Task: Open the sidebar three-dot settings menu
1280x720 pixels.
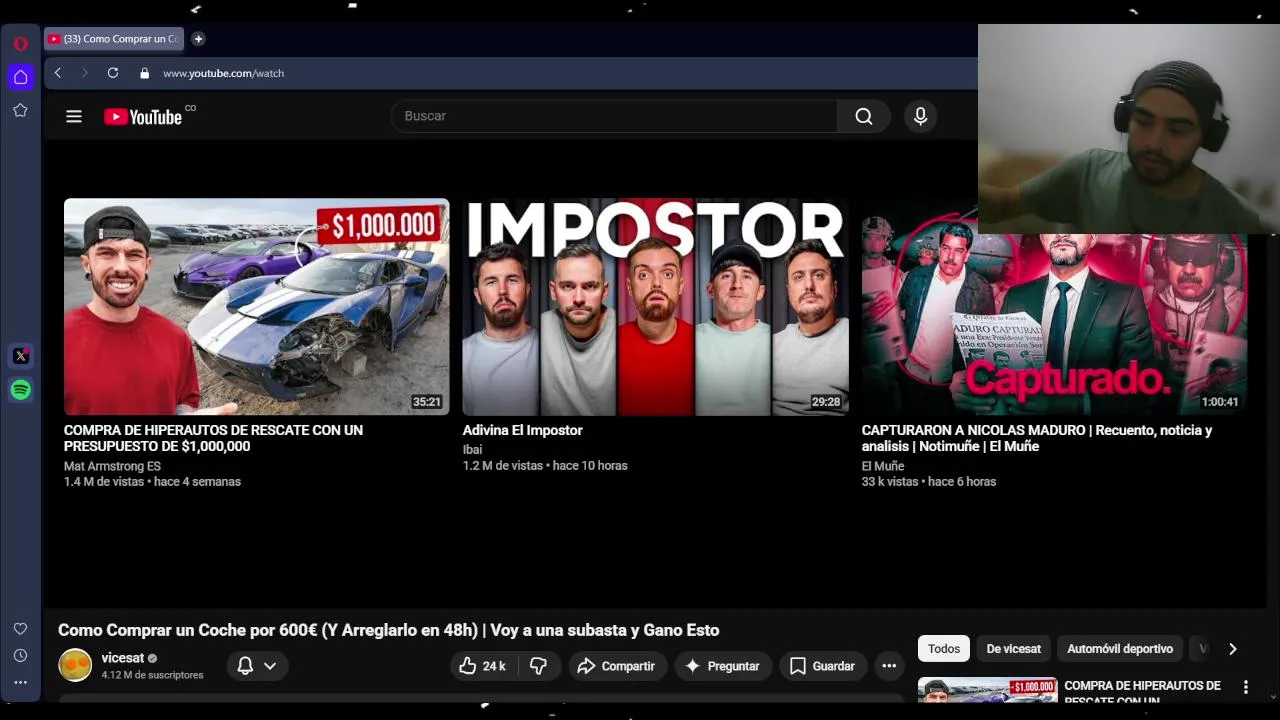Action: [x=20, y=683]
